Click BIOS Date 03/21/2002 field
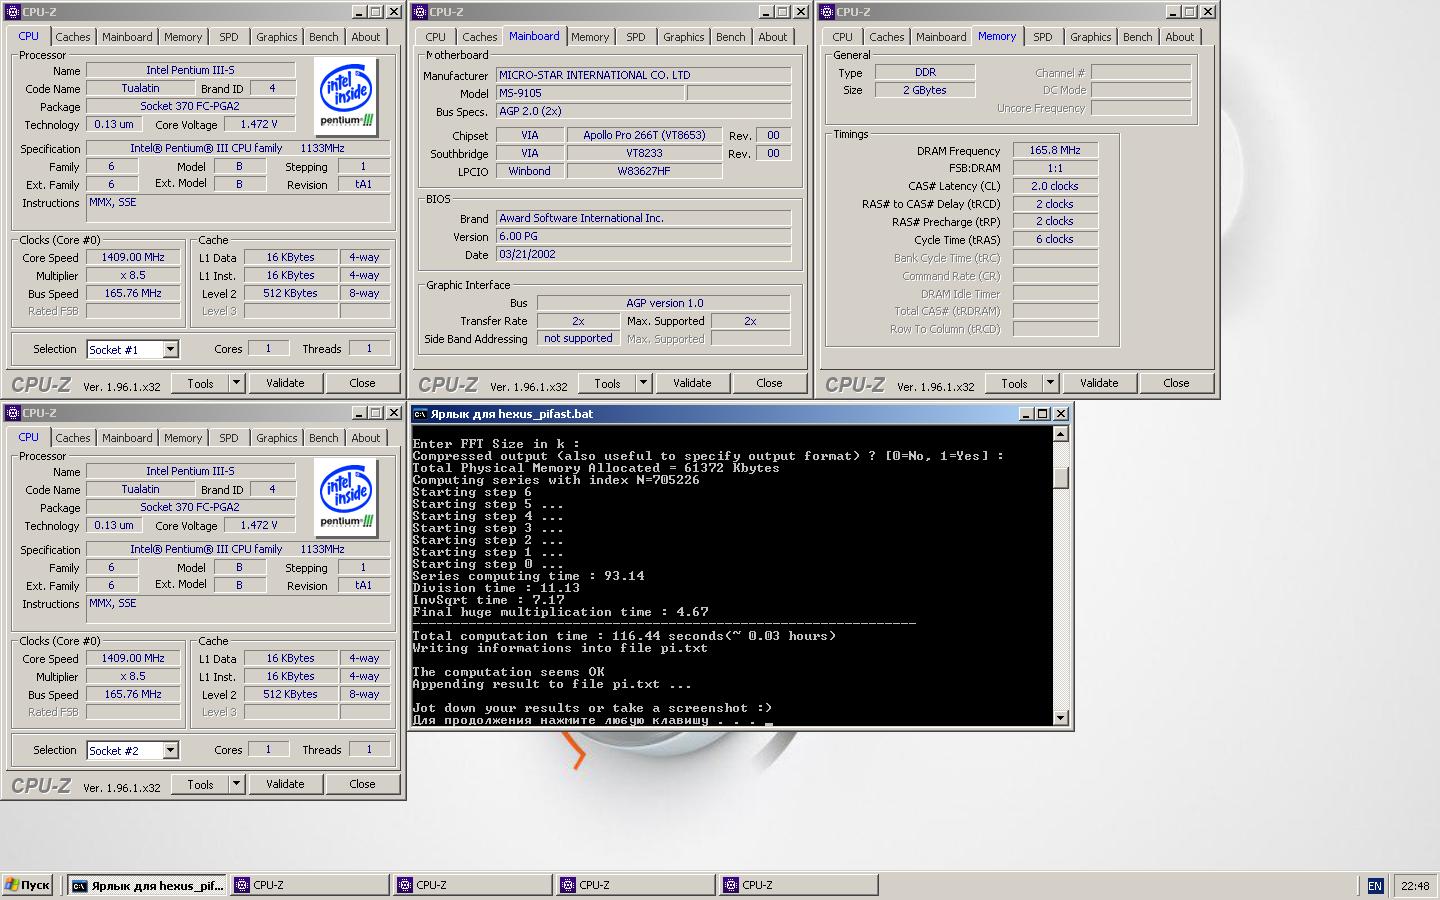 coord(643,254)
